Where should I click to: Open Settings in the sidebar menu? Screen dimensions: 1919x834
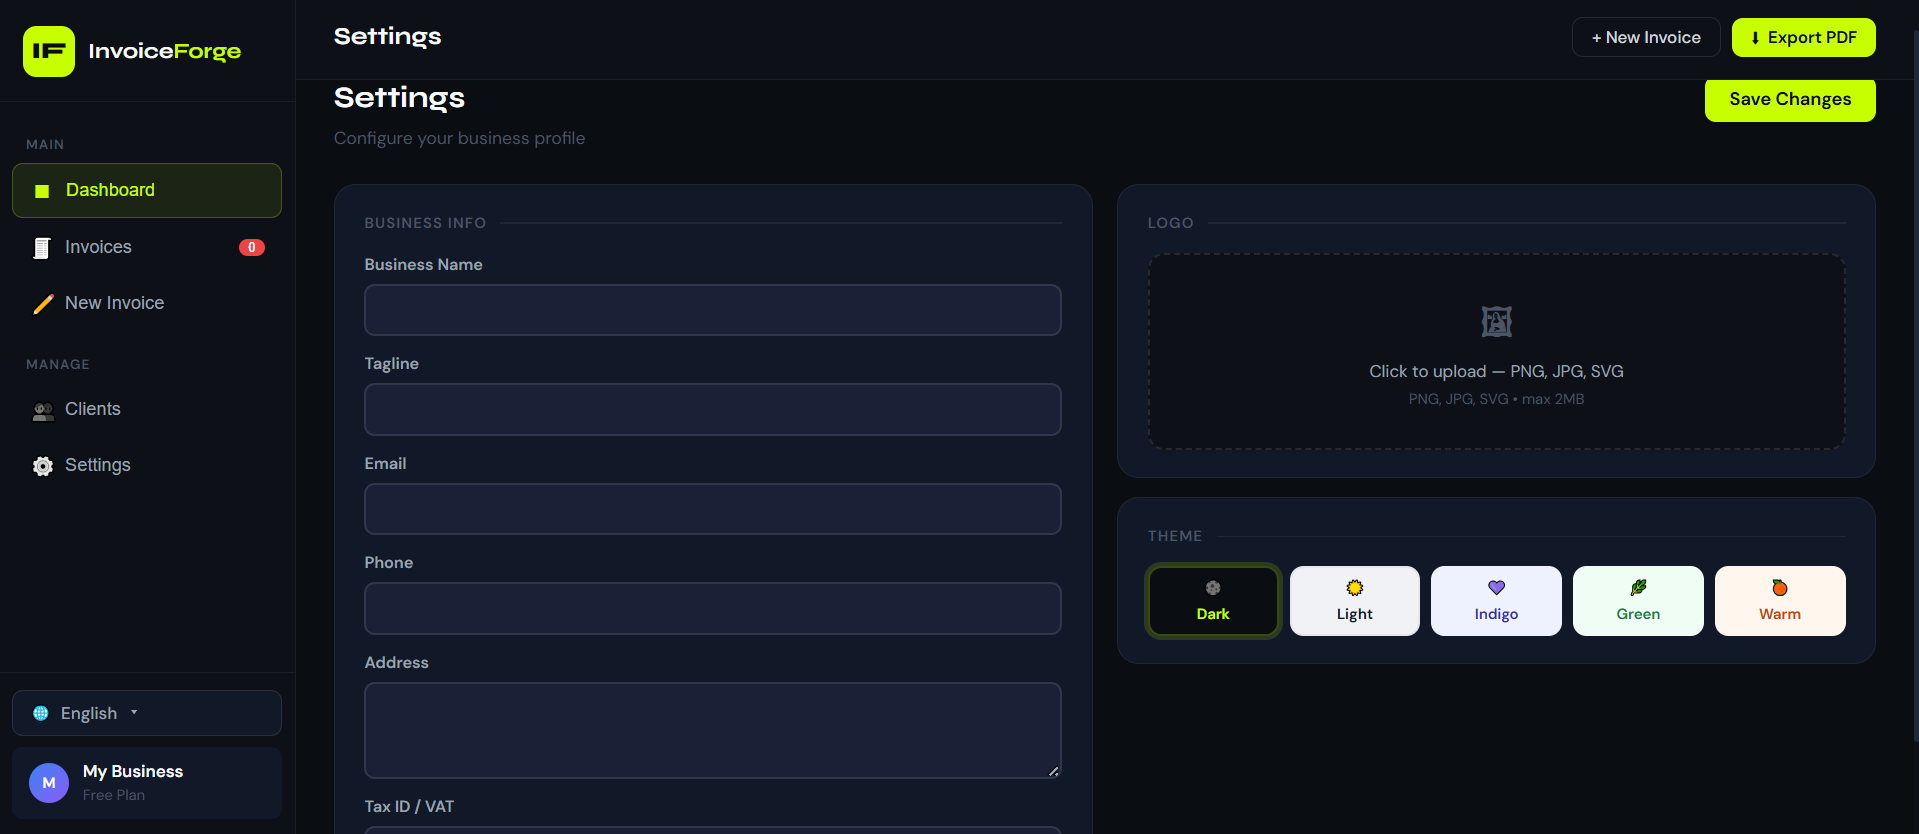click(x=147, y=465)
